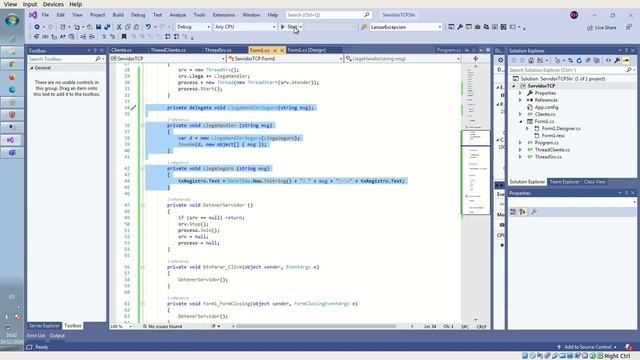Switch to the ThreadSrv.cs tab

[218, 50]
